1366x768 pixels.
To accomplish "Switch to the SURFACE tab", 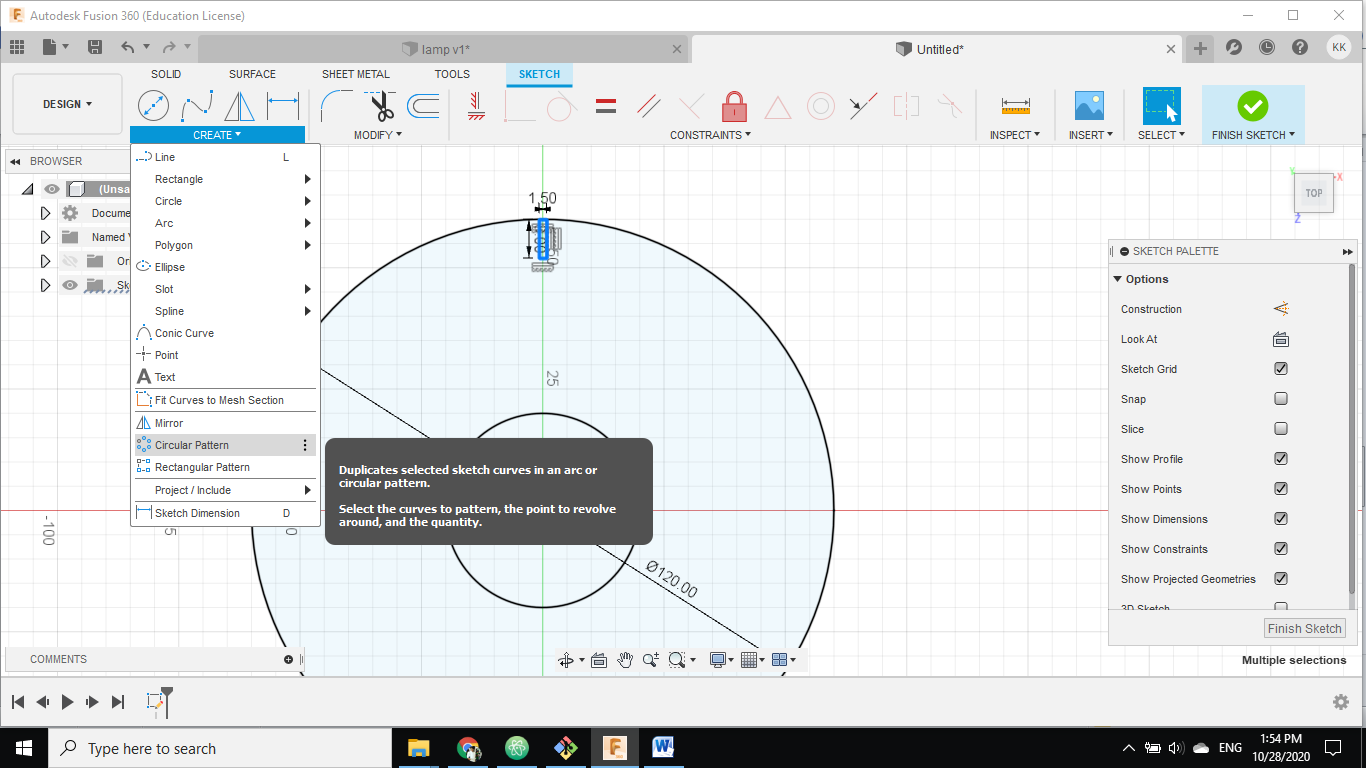I will pos(252,74).
